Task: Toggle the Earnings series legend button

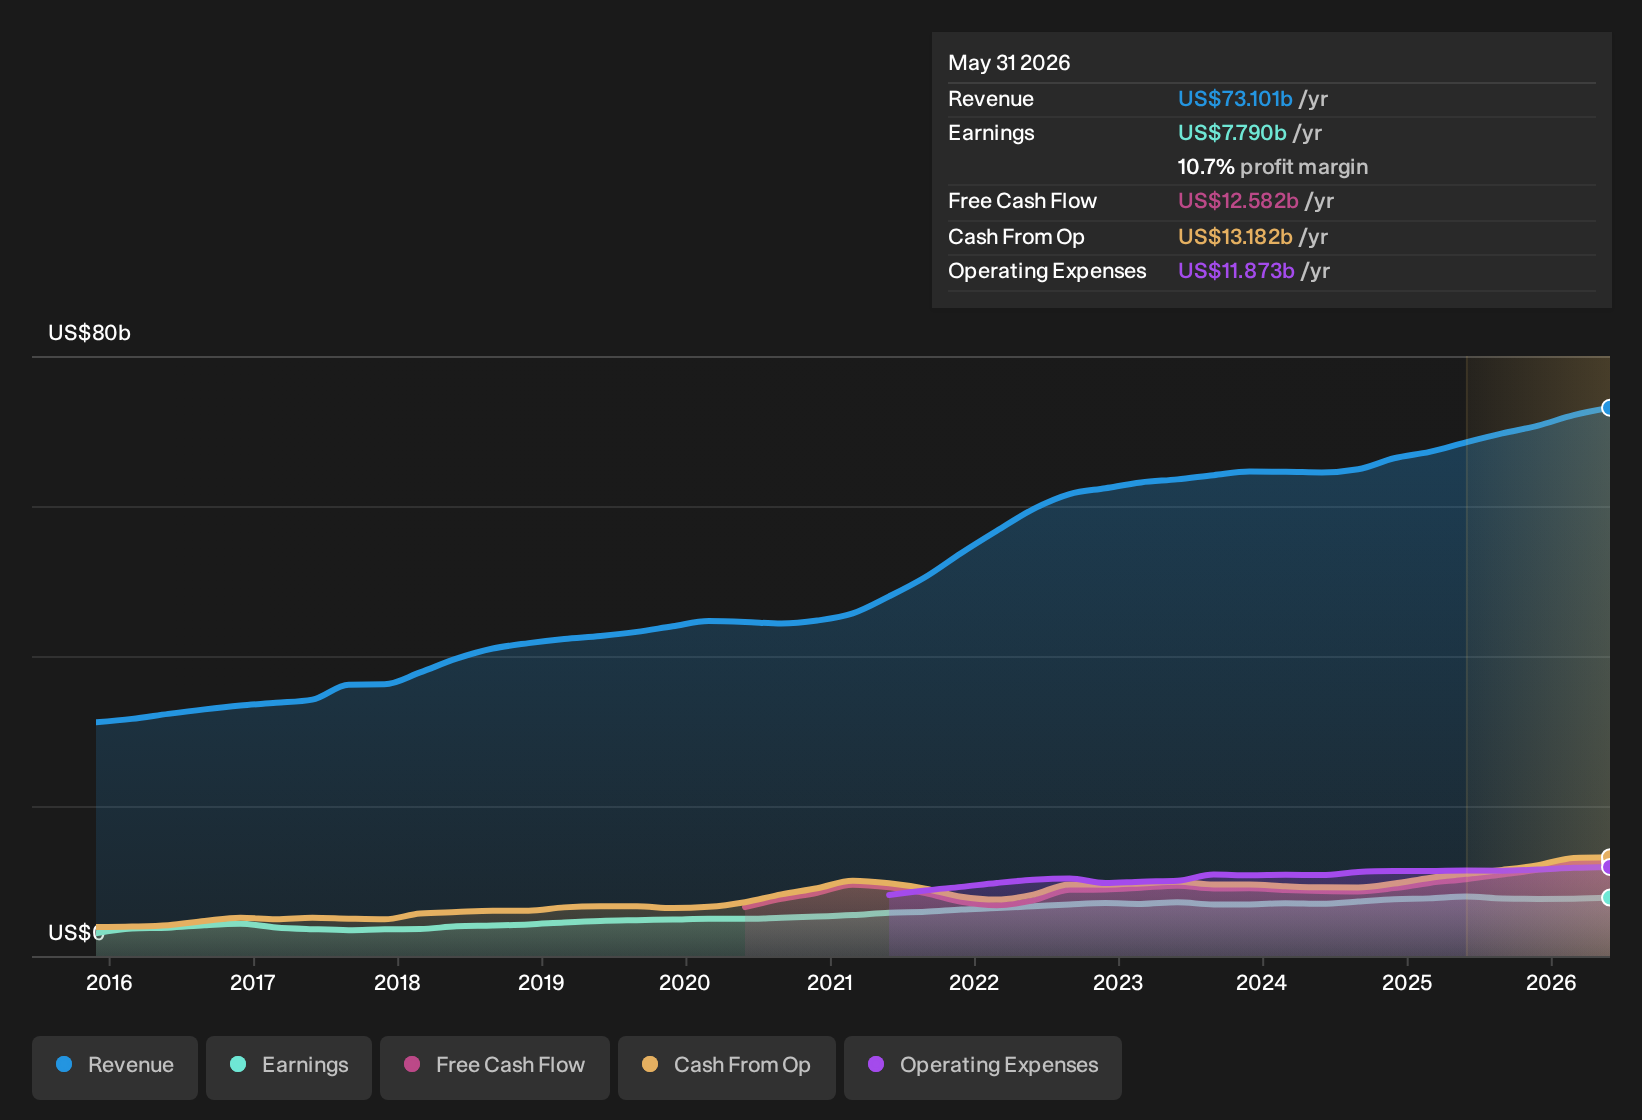Action: pyautogui.click(x=289, y=1066)
